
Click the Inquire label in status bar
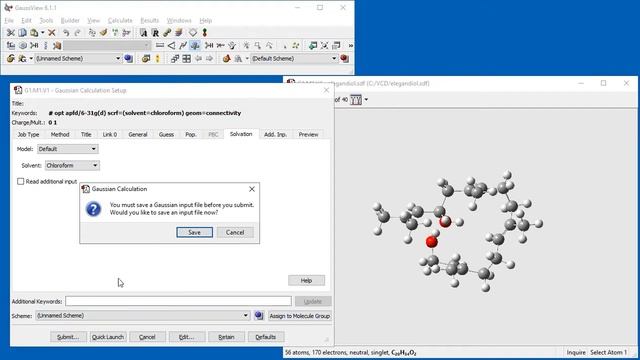pyautogui.click(x=576, y=352)
